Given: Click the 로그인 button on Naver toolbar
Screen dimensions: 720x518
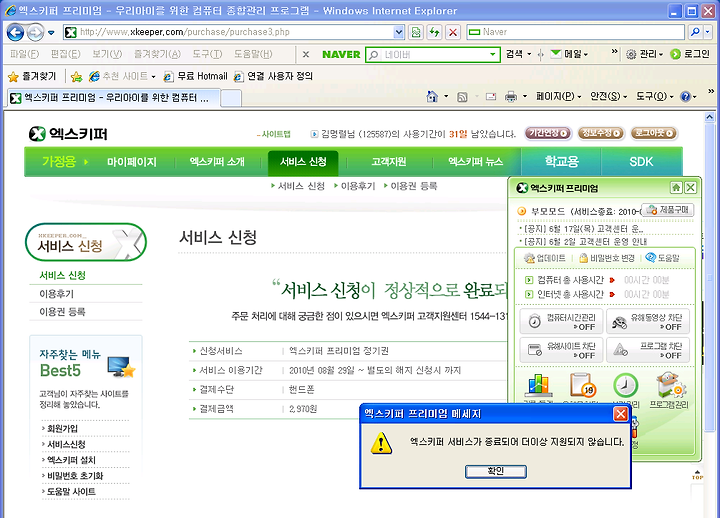Looking at the screenshot, I should (690, 54).
